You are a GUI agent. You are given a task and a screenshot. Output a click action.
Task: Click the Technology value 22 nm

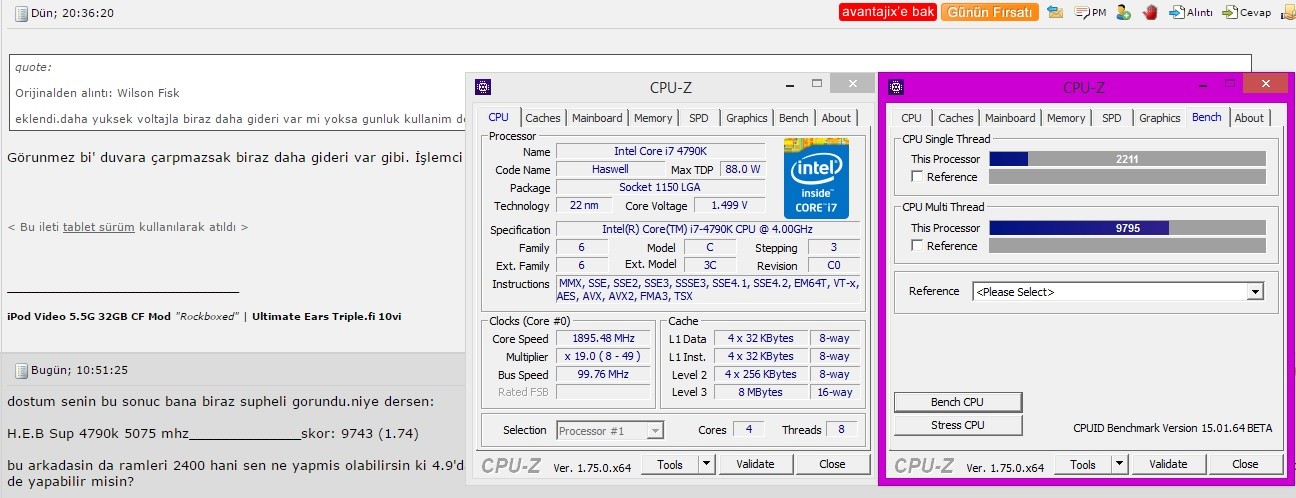(583, 206)
